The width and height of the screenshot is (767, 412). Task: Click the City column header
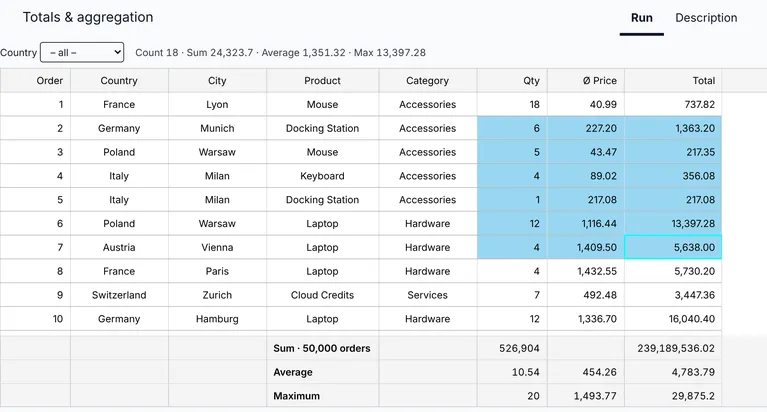tap(218, 81)
